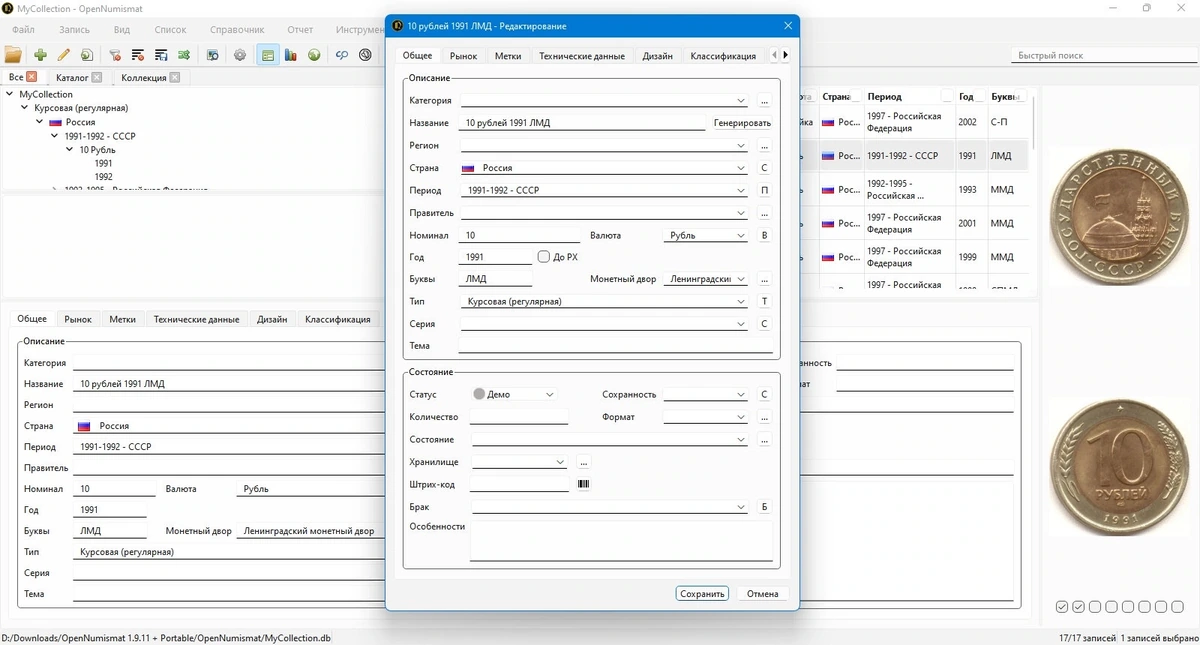
Task: Collapse the Россия tree node
Action: pos(39,122)
